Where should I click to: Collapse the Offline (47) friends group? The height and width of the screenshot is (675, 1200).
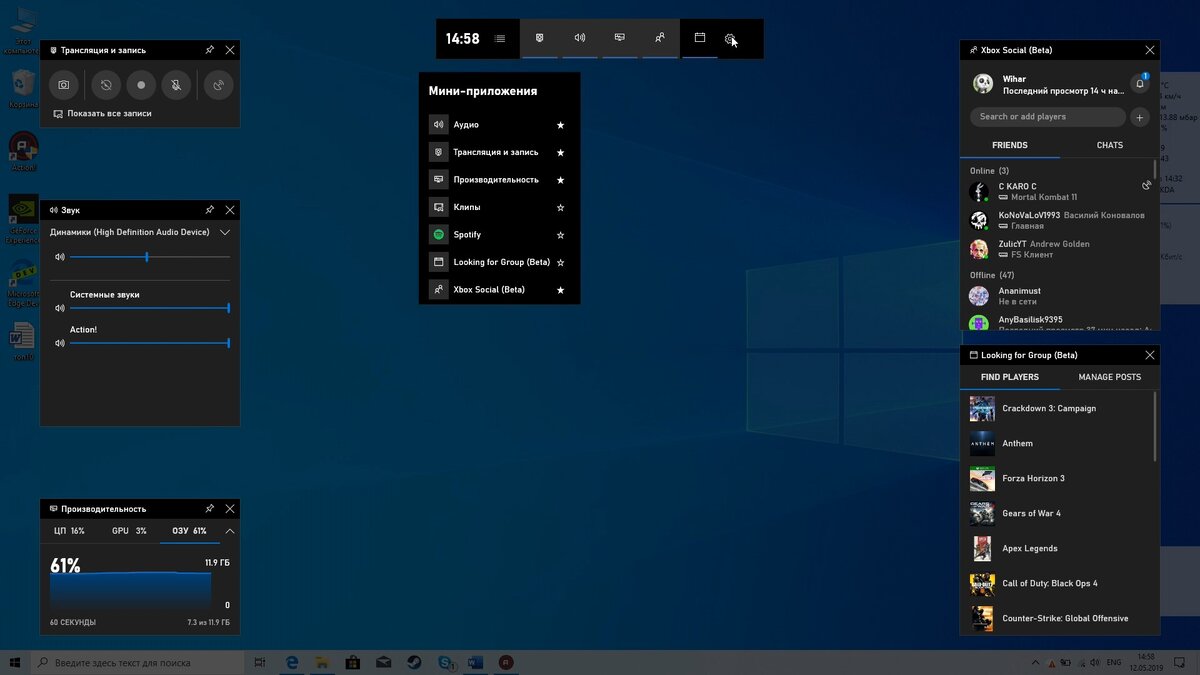click(992, 275)
